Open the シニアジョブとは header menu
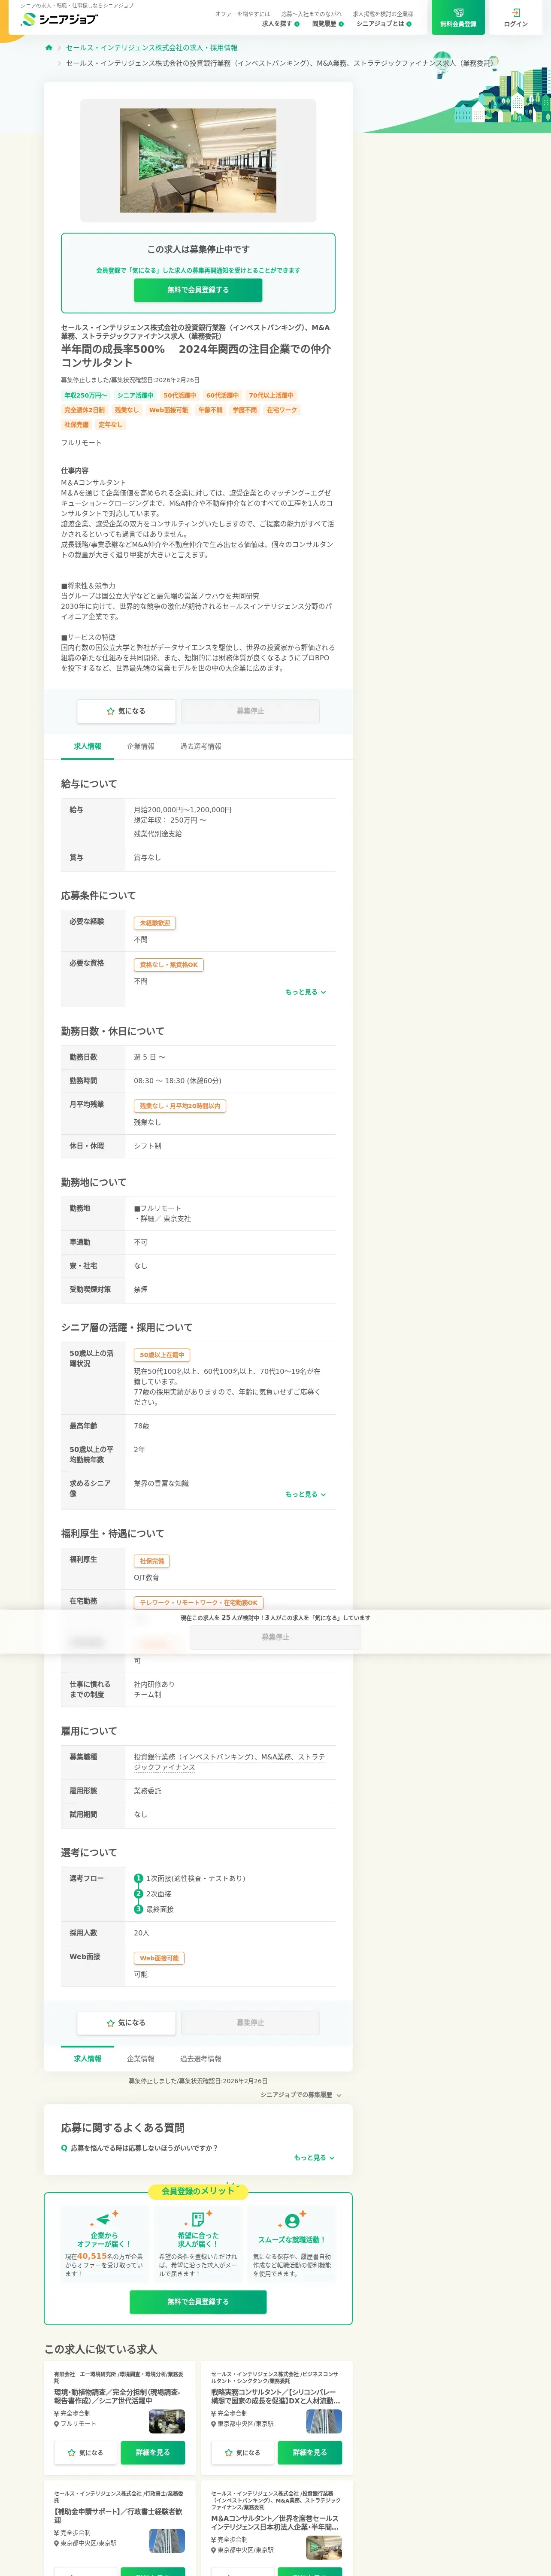Viewport: 551px width, 2576px height. [384, 23]
